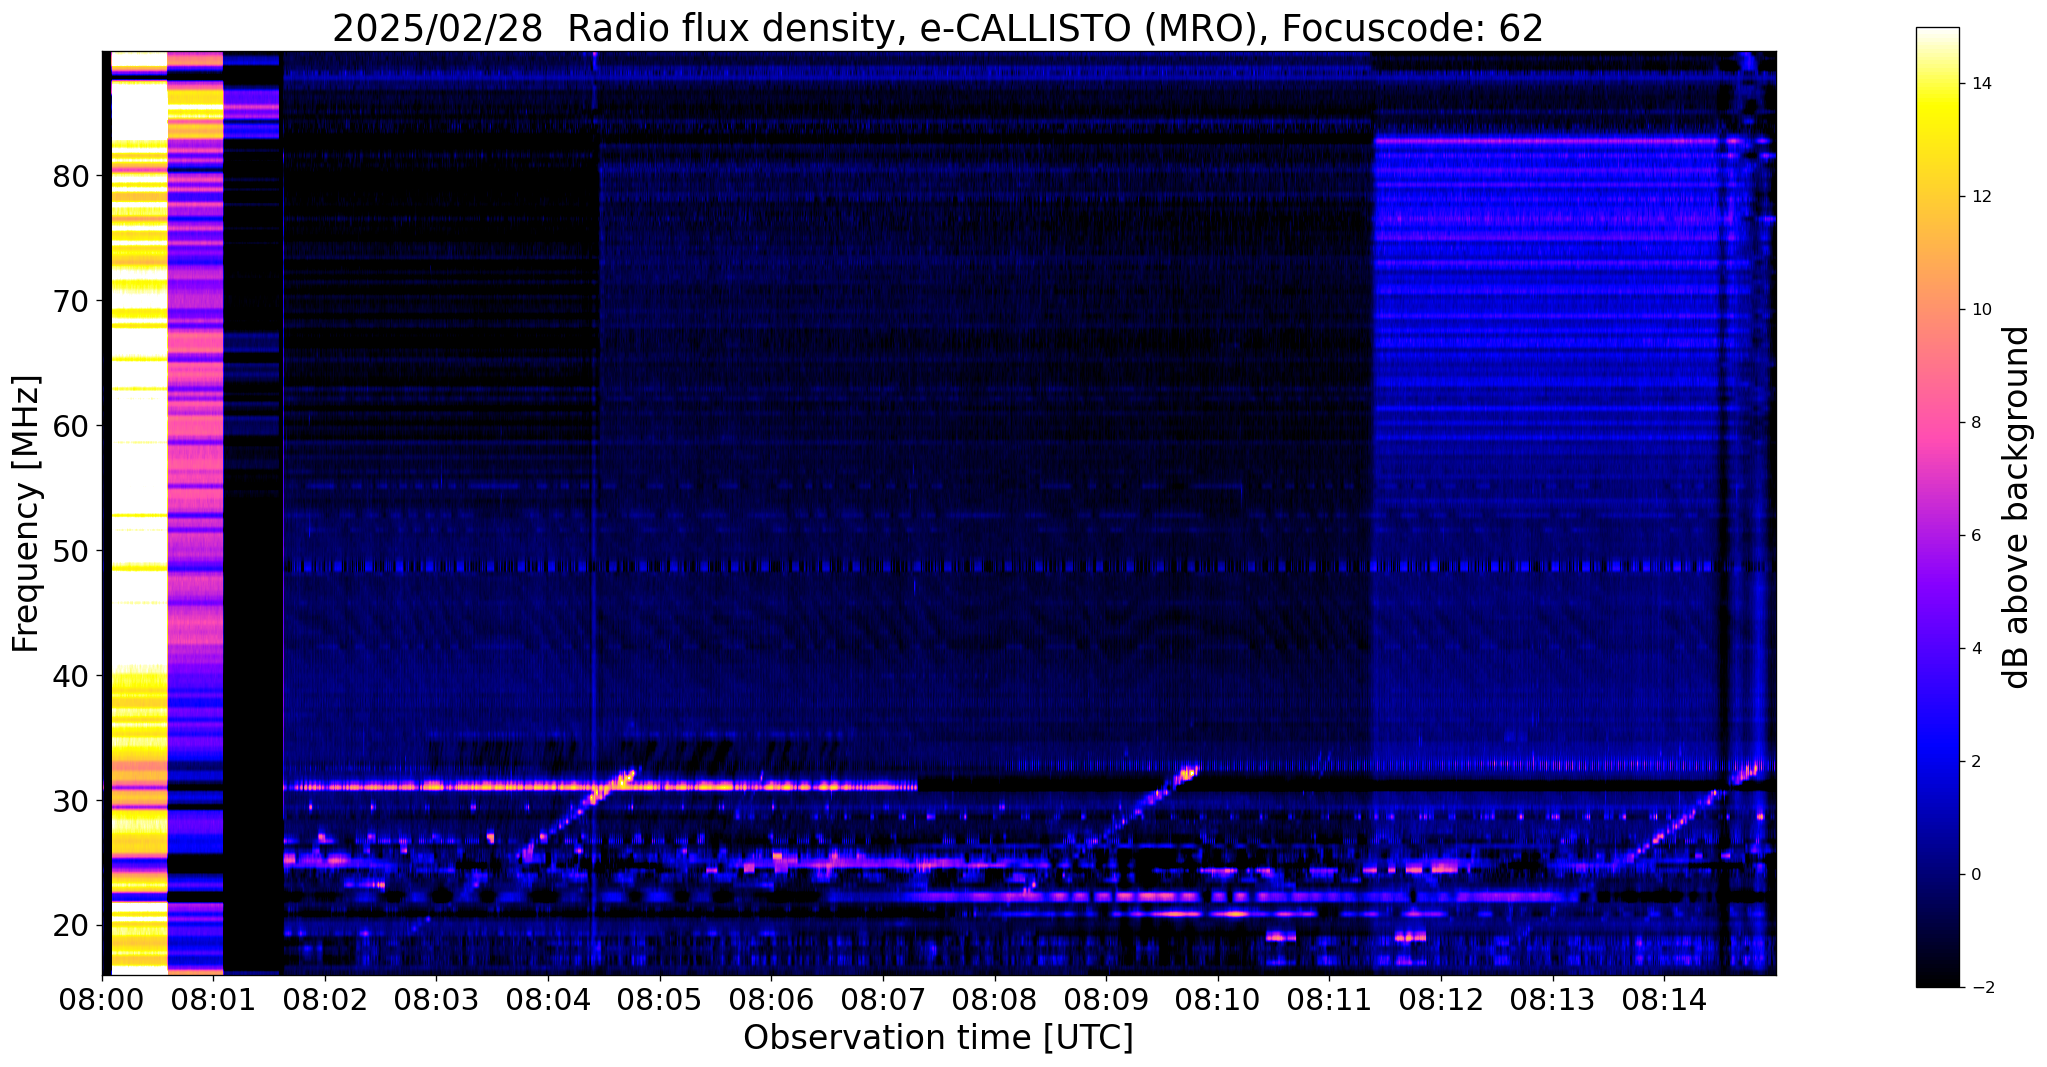
Task: Click the pink calibration band near 08:01
Action: pyautogui.click(x=195, y=513)
